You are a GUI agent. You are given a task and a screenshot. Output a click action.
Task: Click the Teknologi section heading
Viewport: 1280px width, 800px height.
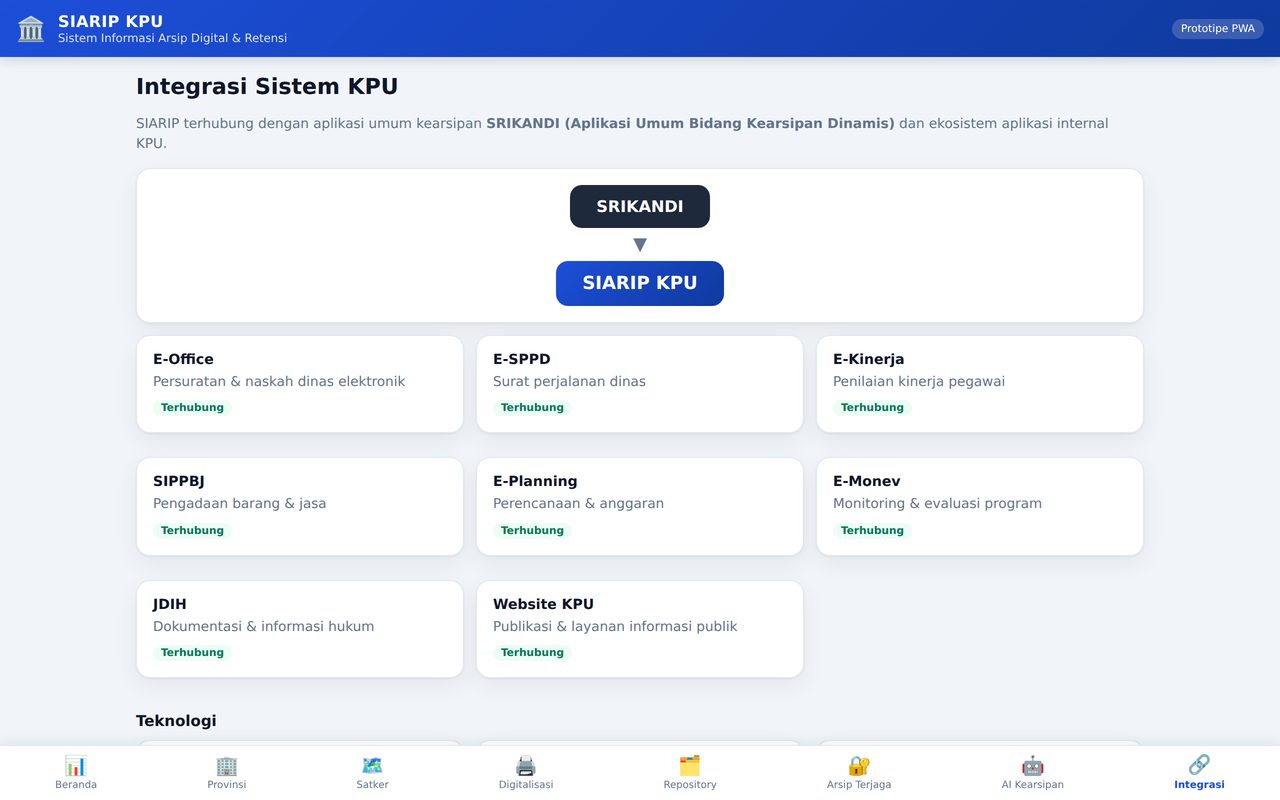176,721
